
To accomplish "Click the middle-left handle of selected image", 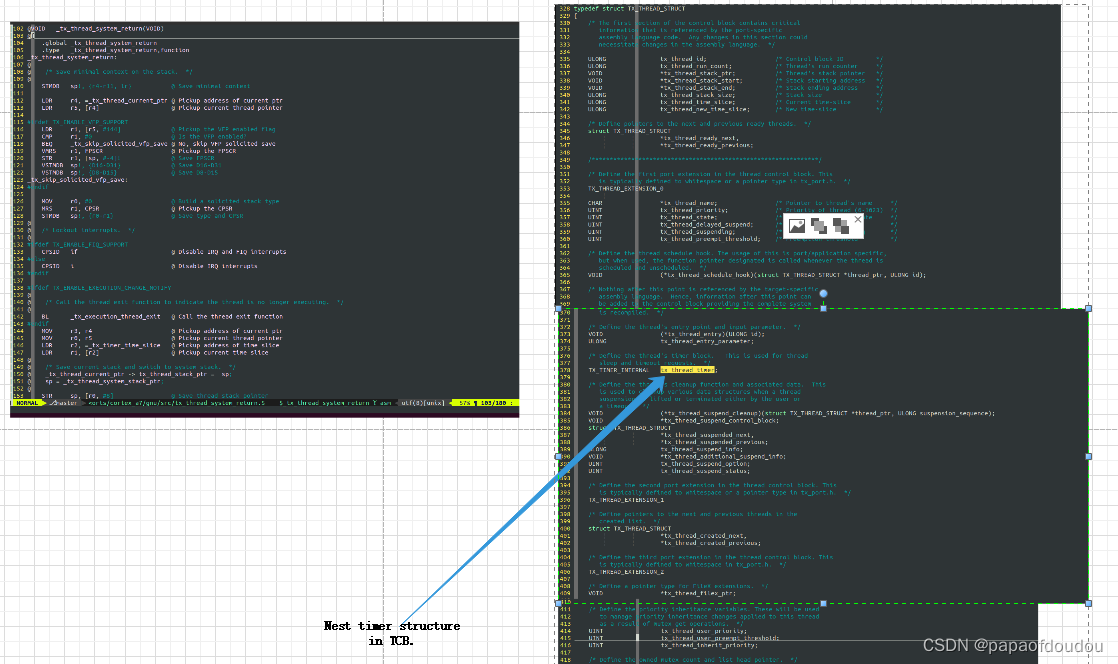I will pos(558,456).
